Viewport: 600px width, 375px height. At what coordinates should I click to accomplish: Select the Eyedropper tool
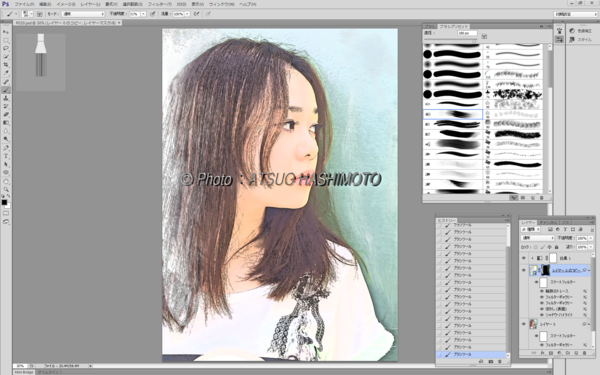click(x=6, y=73)
